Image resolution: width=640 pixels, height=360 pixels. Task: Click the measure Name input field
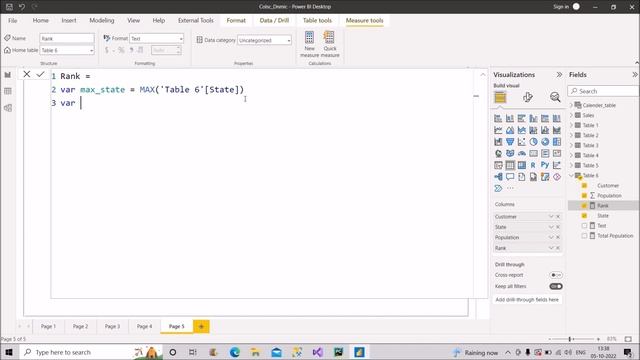coord(67,38)
